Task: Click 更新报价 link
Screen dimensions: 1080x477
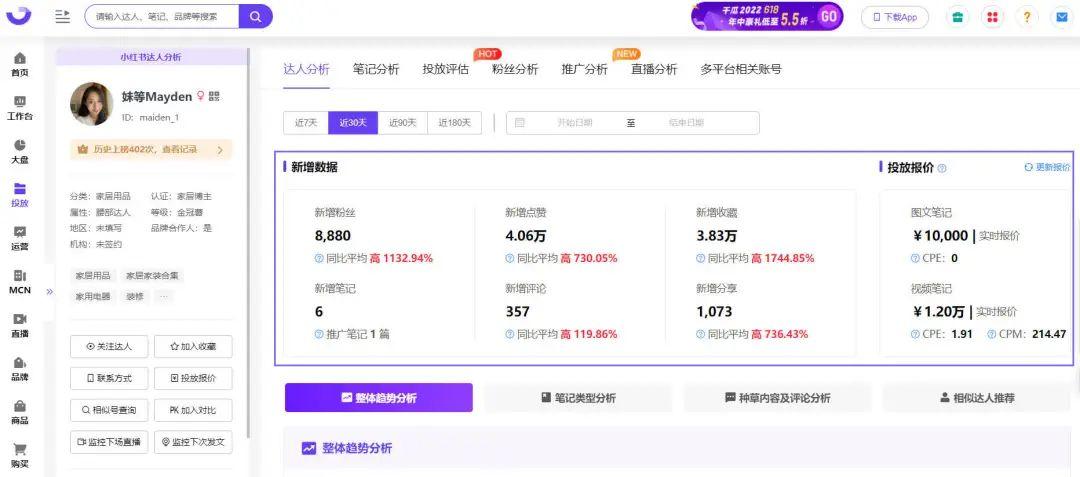Action: tap(1048, 167)
